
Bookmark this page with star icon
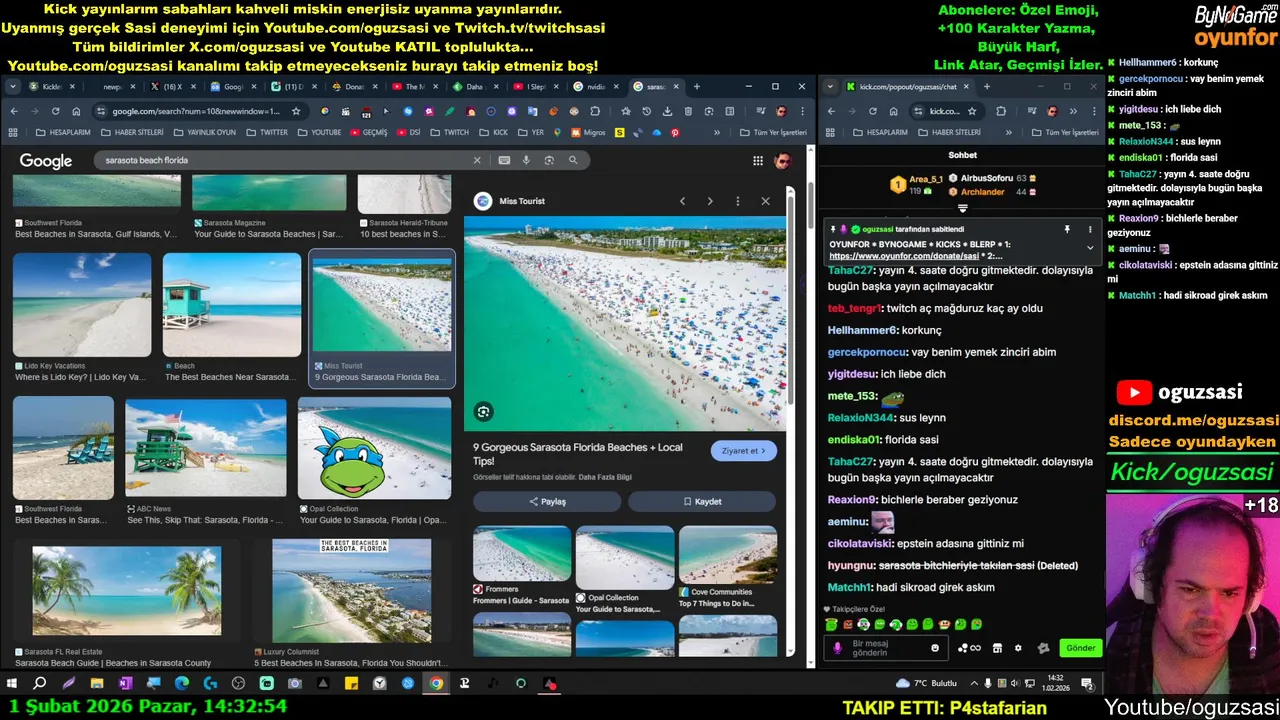(x=296, y=111)
